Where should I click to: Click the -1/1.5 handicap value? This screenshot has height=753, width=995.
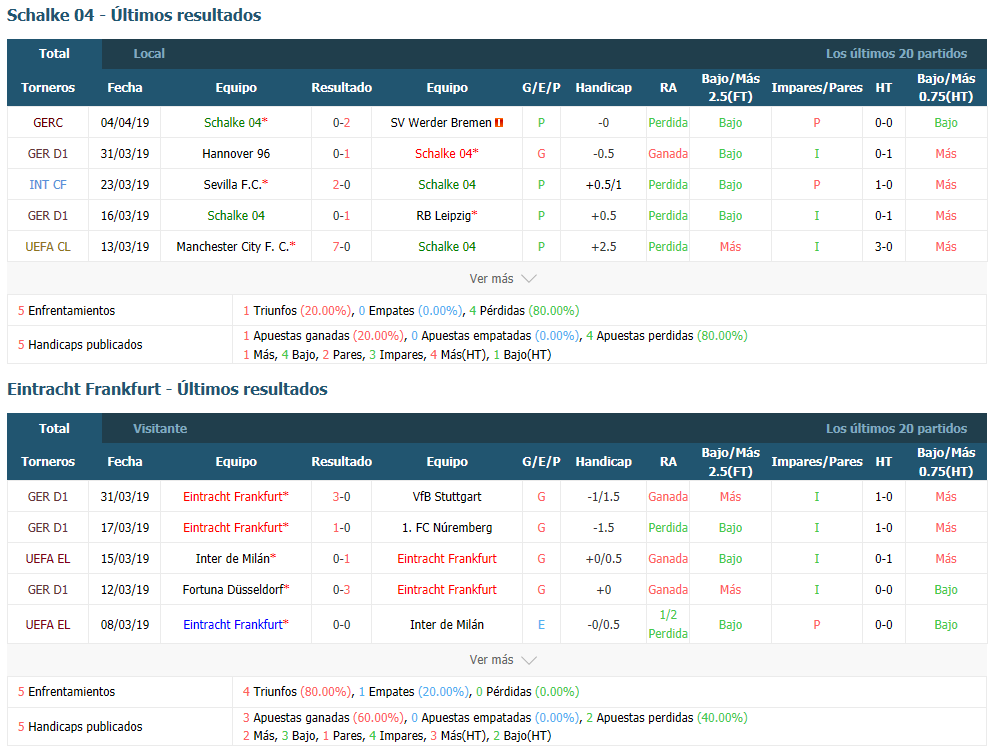click(603, 497)
